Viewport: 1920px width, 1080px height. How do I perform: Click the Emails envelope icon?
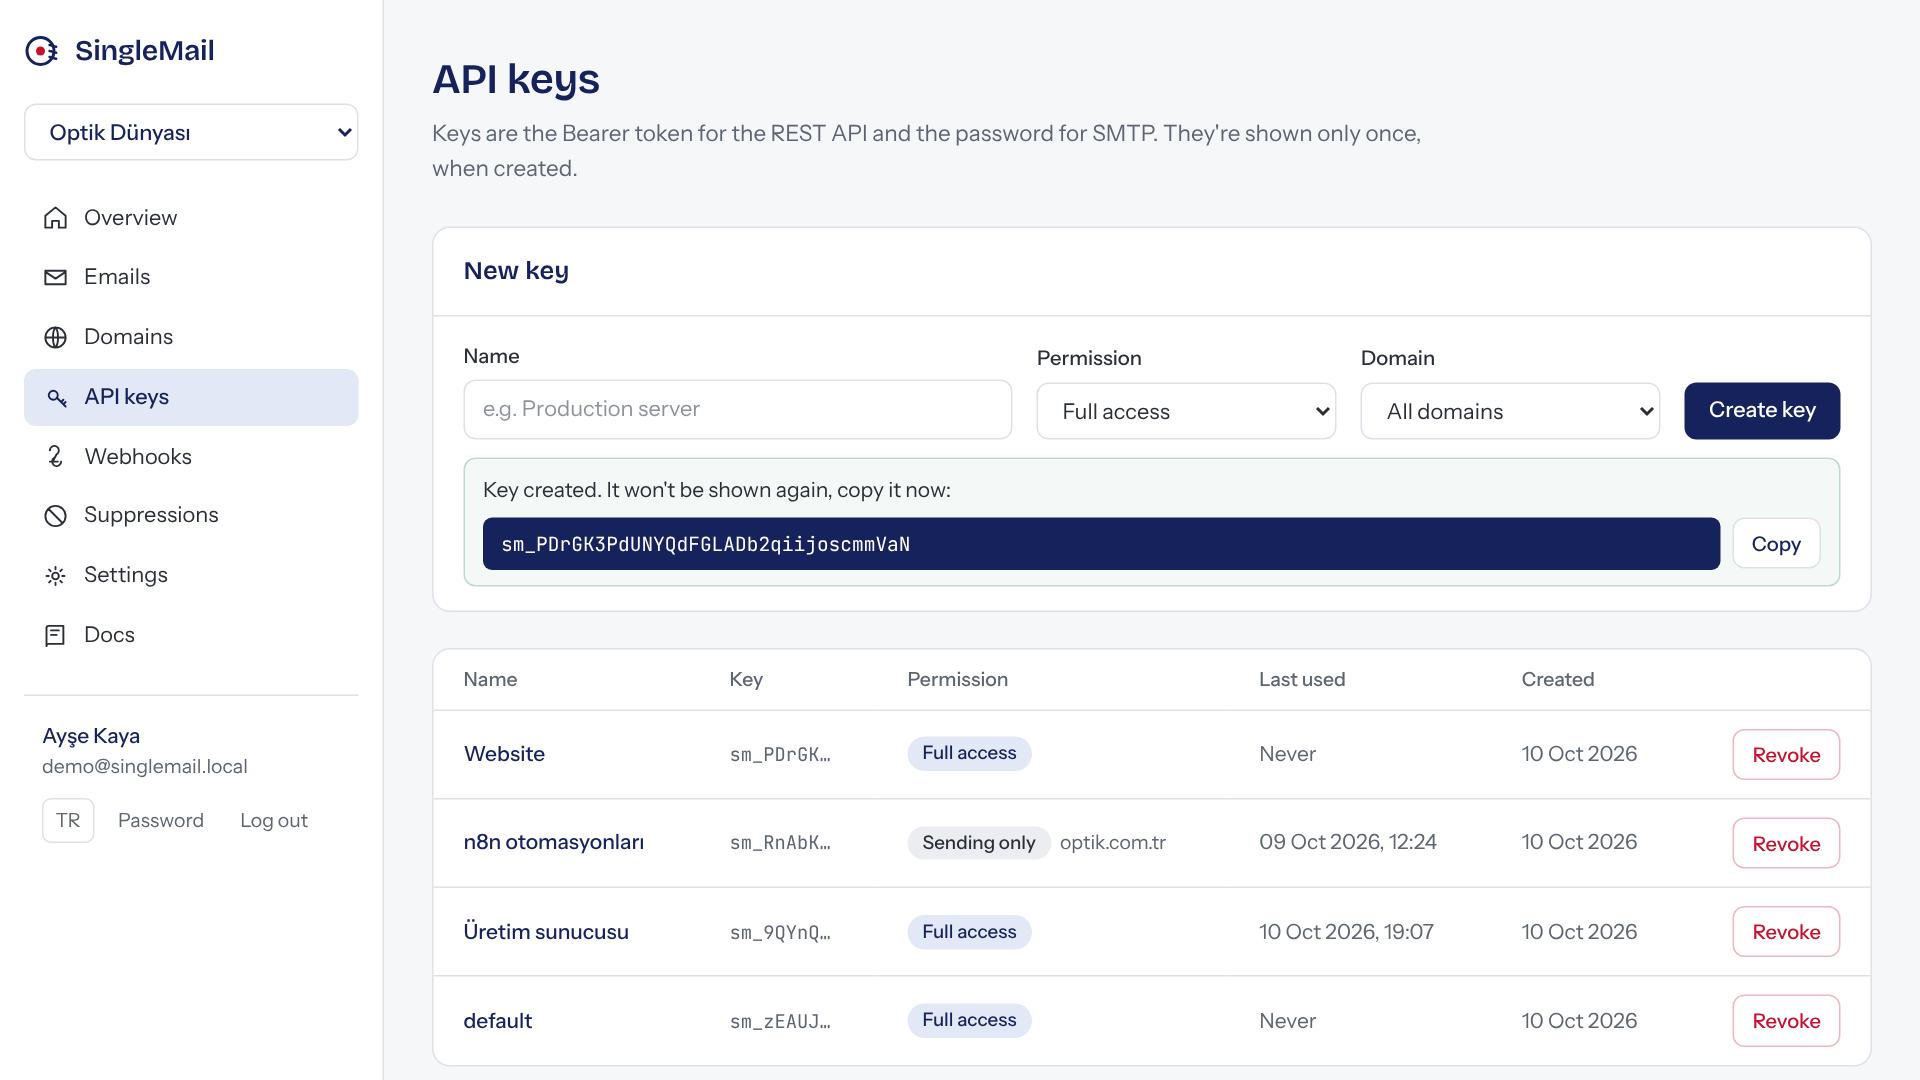[55, 277]
